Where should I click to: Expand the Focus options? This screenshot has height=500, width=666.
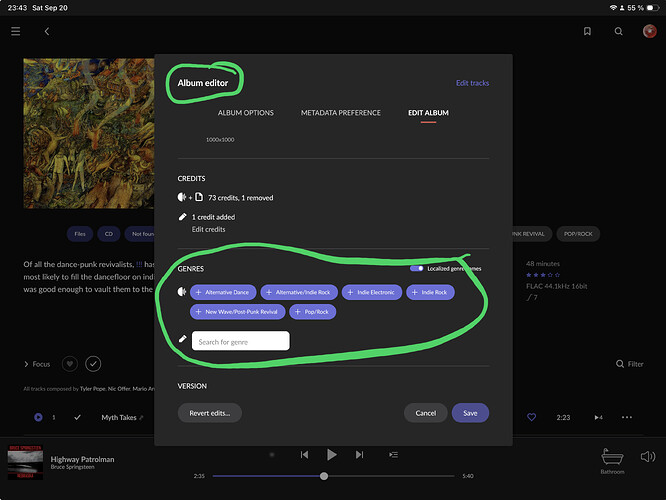(36, 364)
